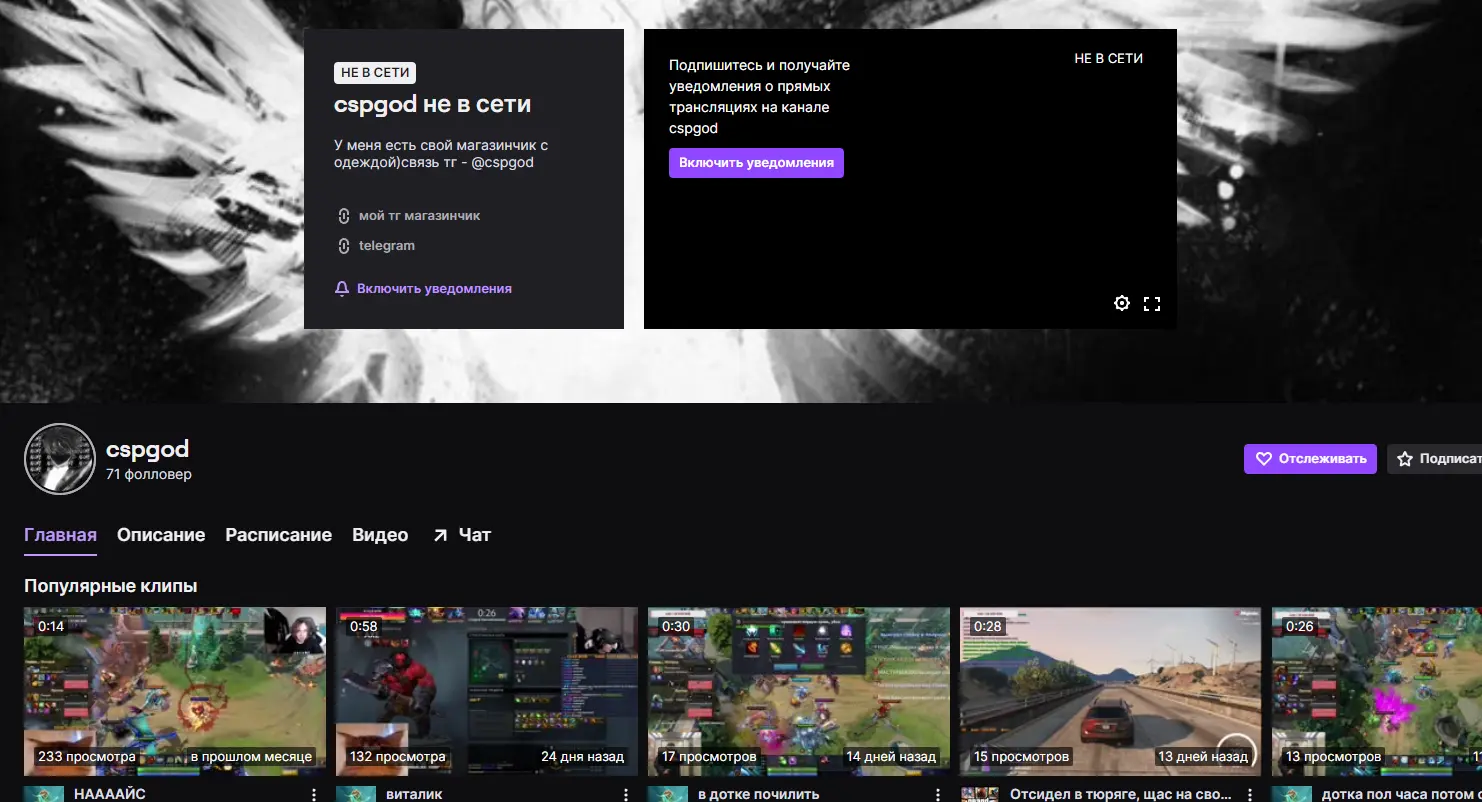Click the 13 просмотров view count
This screenshot has height=802, width=1482.
(x=1334, y=757)
